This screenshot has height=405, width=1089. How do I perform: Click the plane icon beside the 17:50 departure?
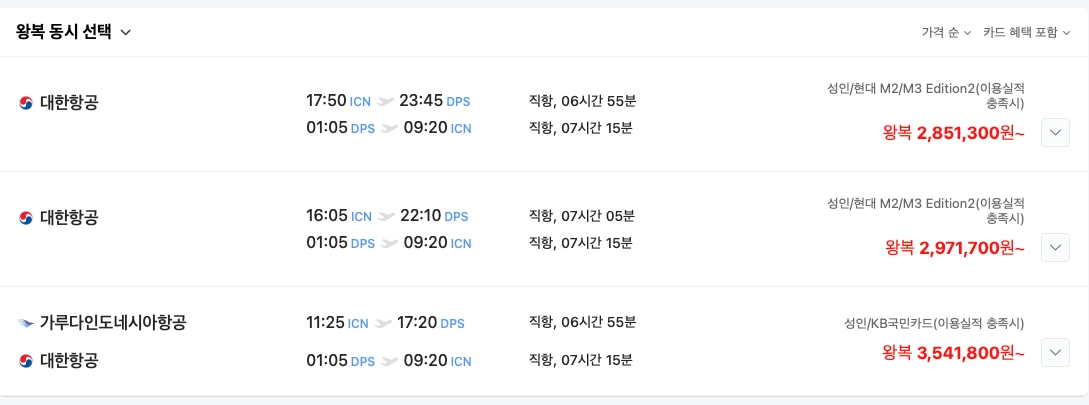click(x=386, y=101)
